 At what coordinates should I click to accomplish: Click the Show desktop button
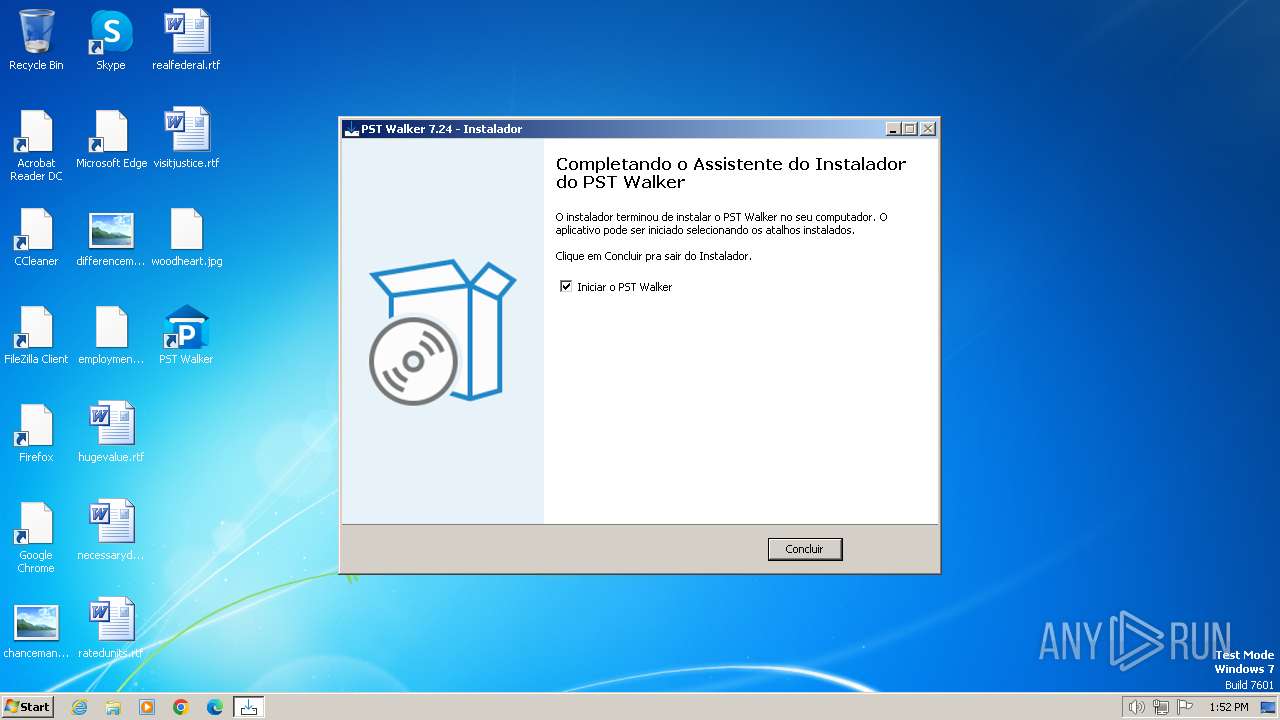(x=1269, y=707)
